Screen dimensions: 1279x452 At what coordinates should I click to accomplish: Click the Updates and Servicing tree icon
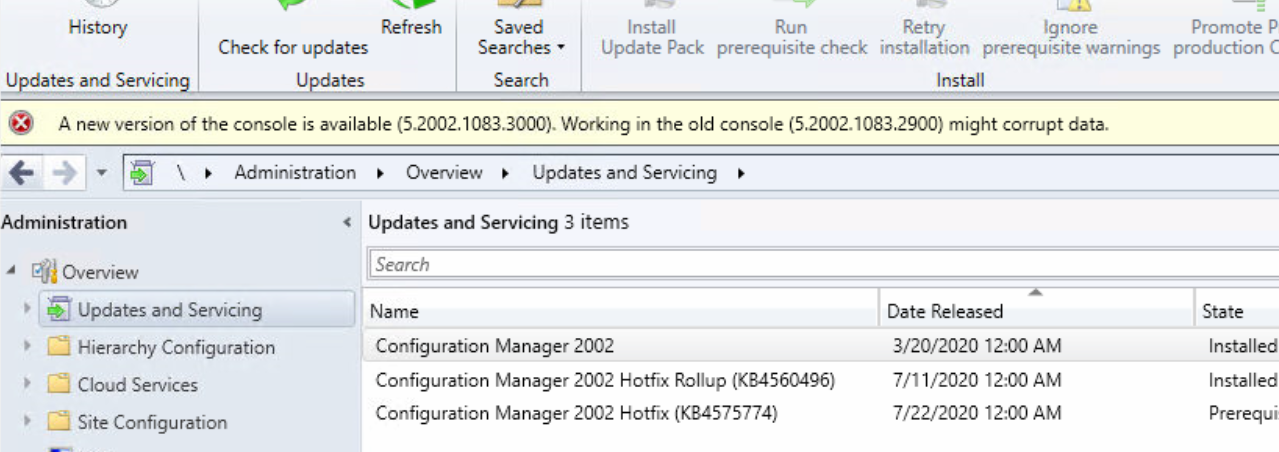click(x=60, y=310)
